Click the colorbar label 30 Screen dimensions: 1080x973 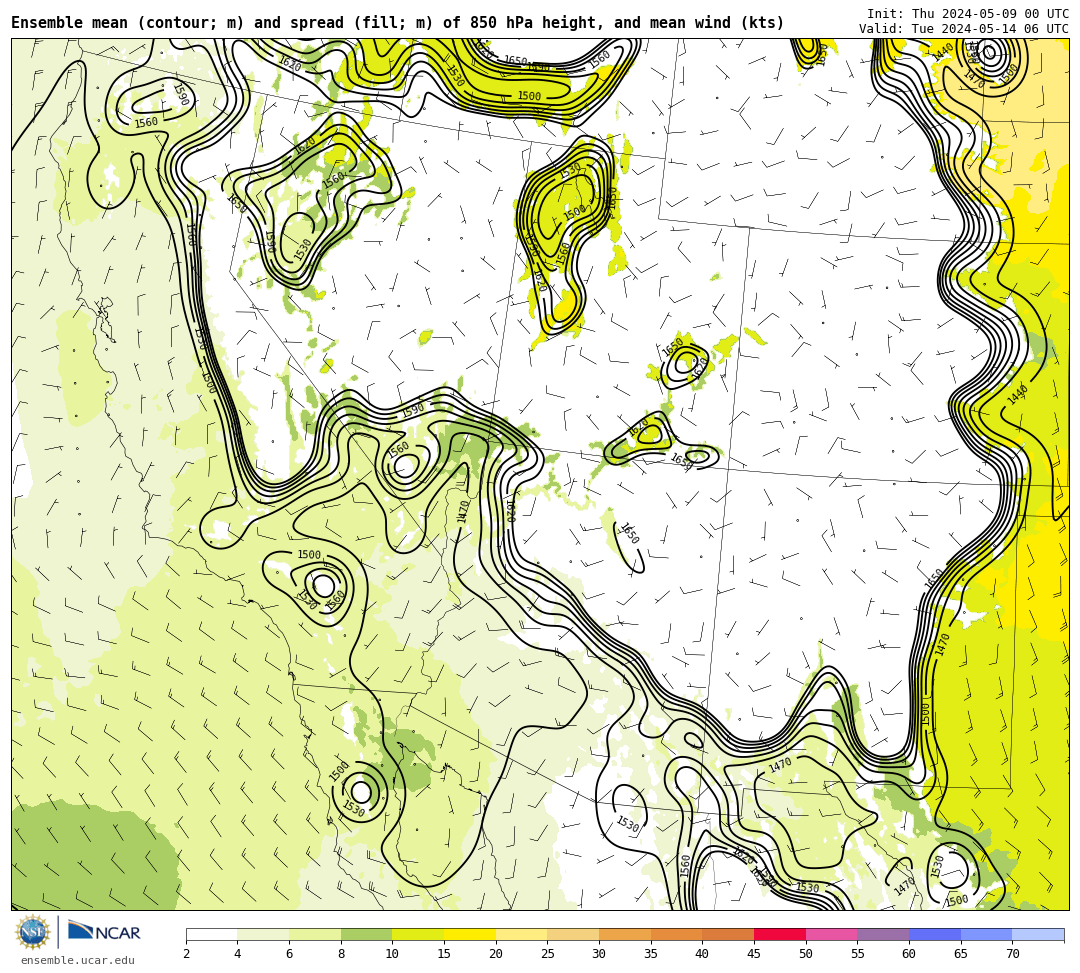(x=599, y=954)
